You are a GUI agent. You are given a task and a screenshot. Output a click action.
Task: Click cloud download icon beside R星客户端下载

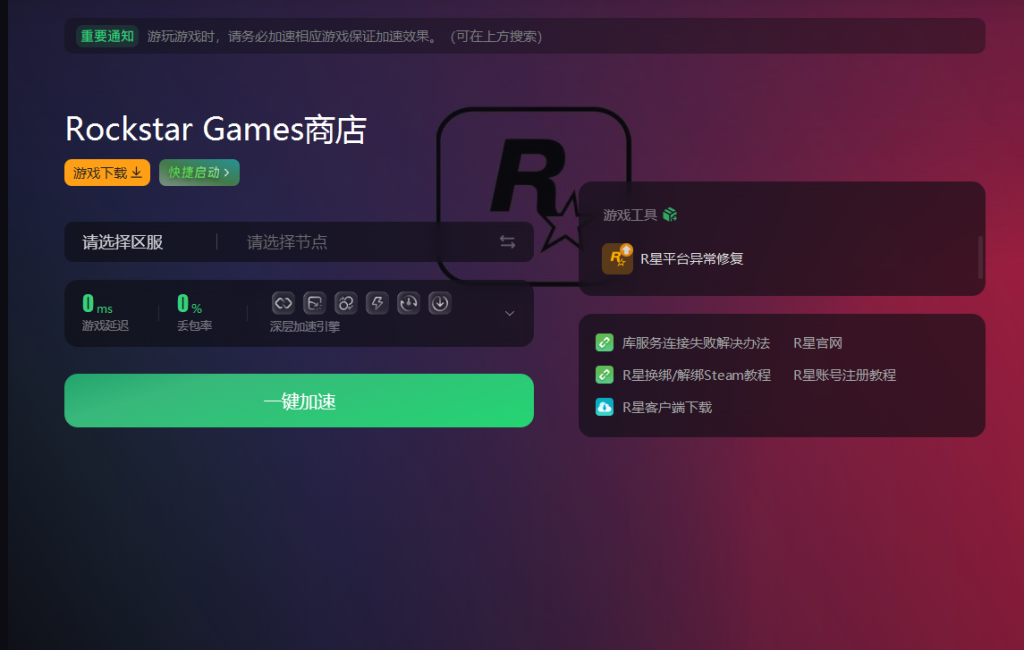point(605,407)
